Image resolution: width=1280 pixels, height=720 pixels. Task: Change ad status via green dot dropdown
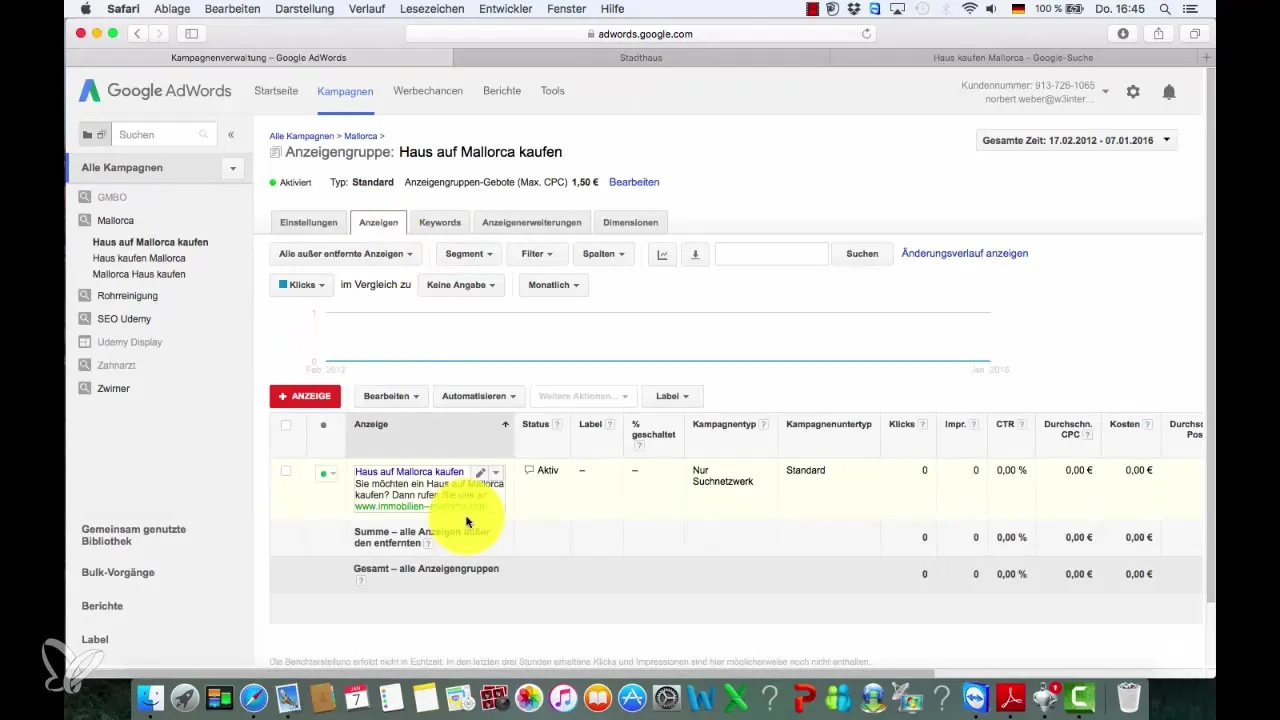coord(327,473)
